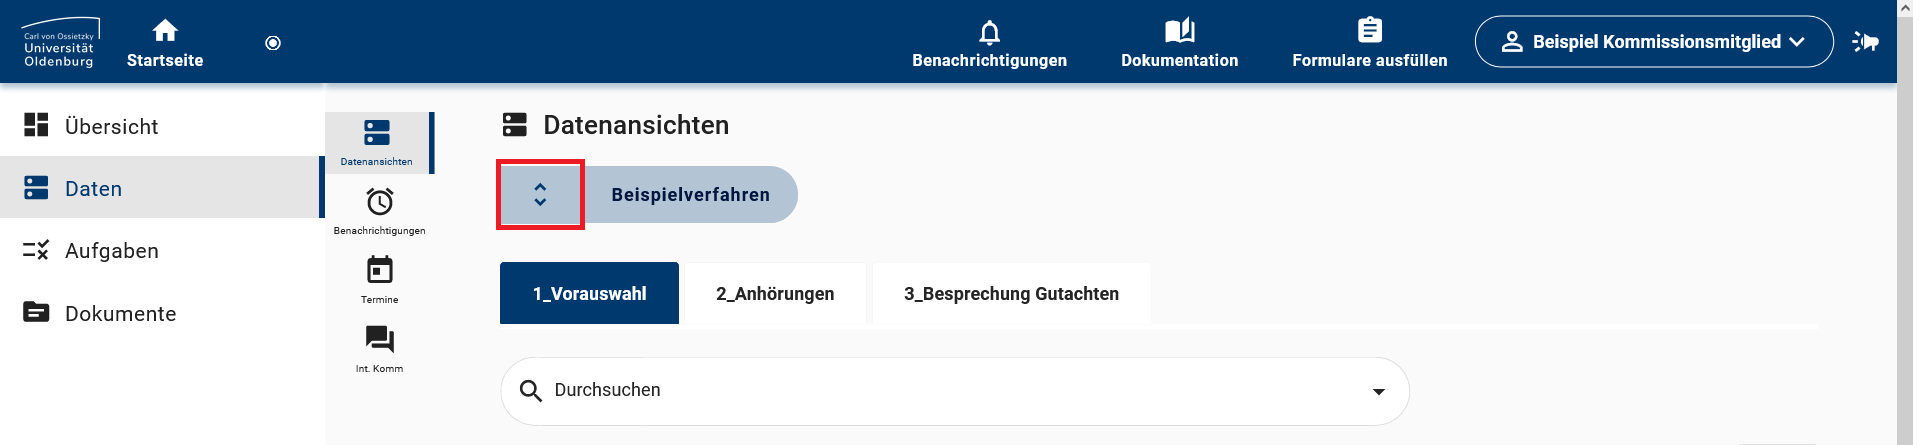Screen dimensions: 1920x445
Task: Open Benachrichtigungen bell in top bar
Action: click(x=989, y=32)
